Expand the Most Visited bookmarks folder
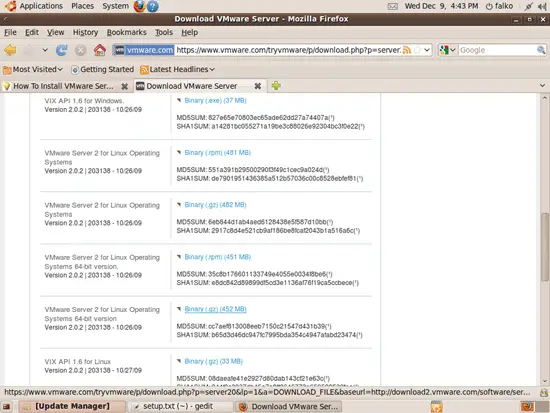 pos(33,69)
